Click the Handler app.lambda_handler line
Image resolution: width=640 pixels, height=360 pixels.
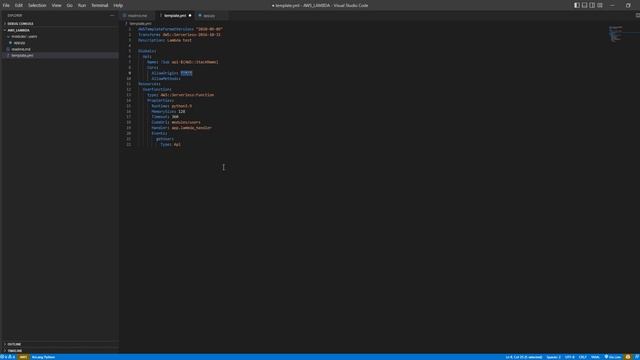pos(182,128)
